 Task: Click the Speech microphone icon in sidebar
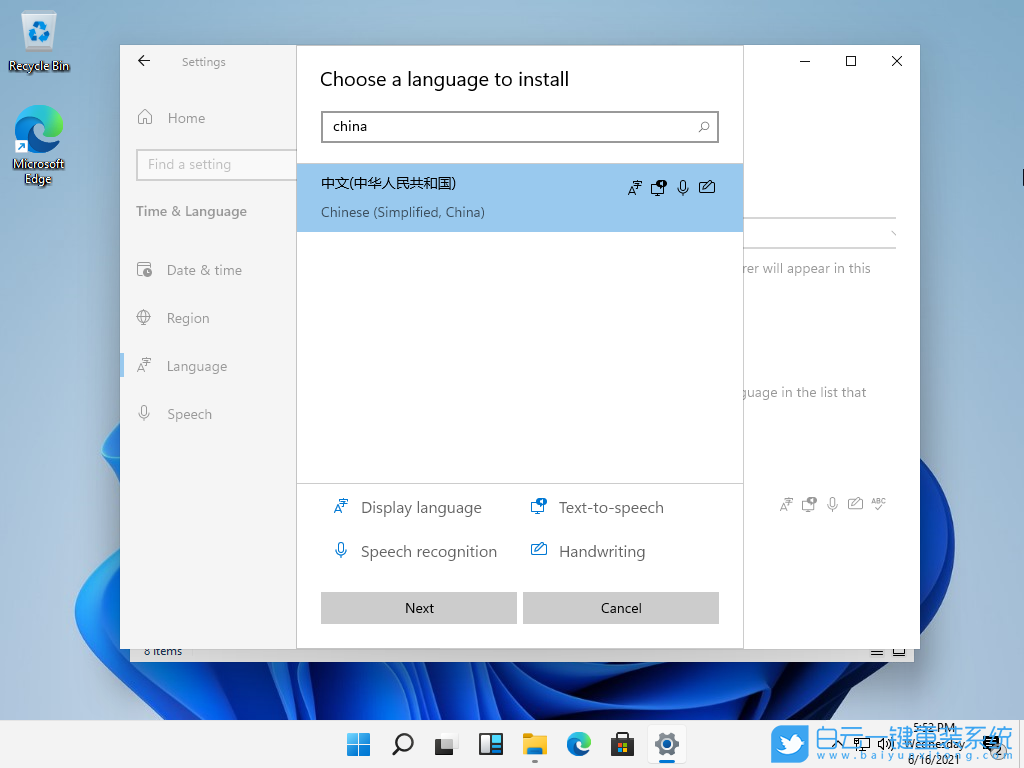click(x=146, y=413)
